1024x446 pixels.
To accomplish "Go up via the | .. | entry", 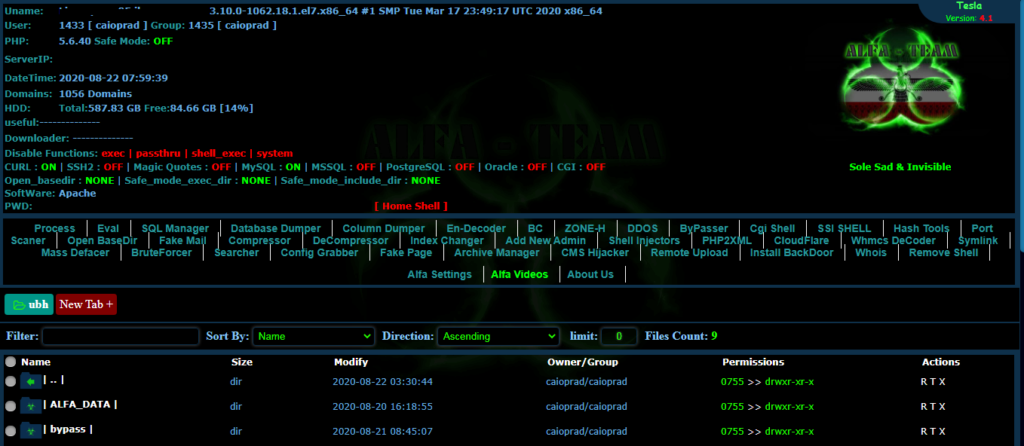I will 54,379.
